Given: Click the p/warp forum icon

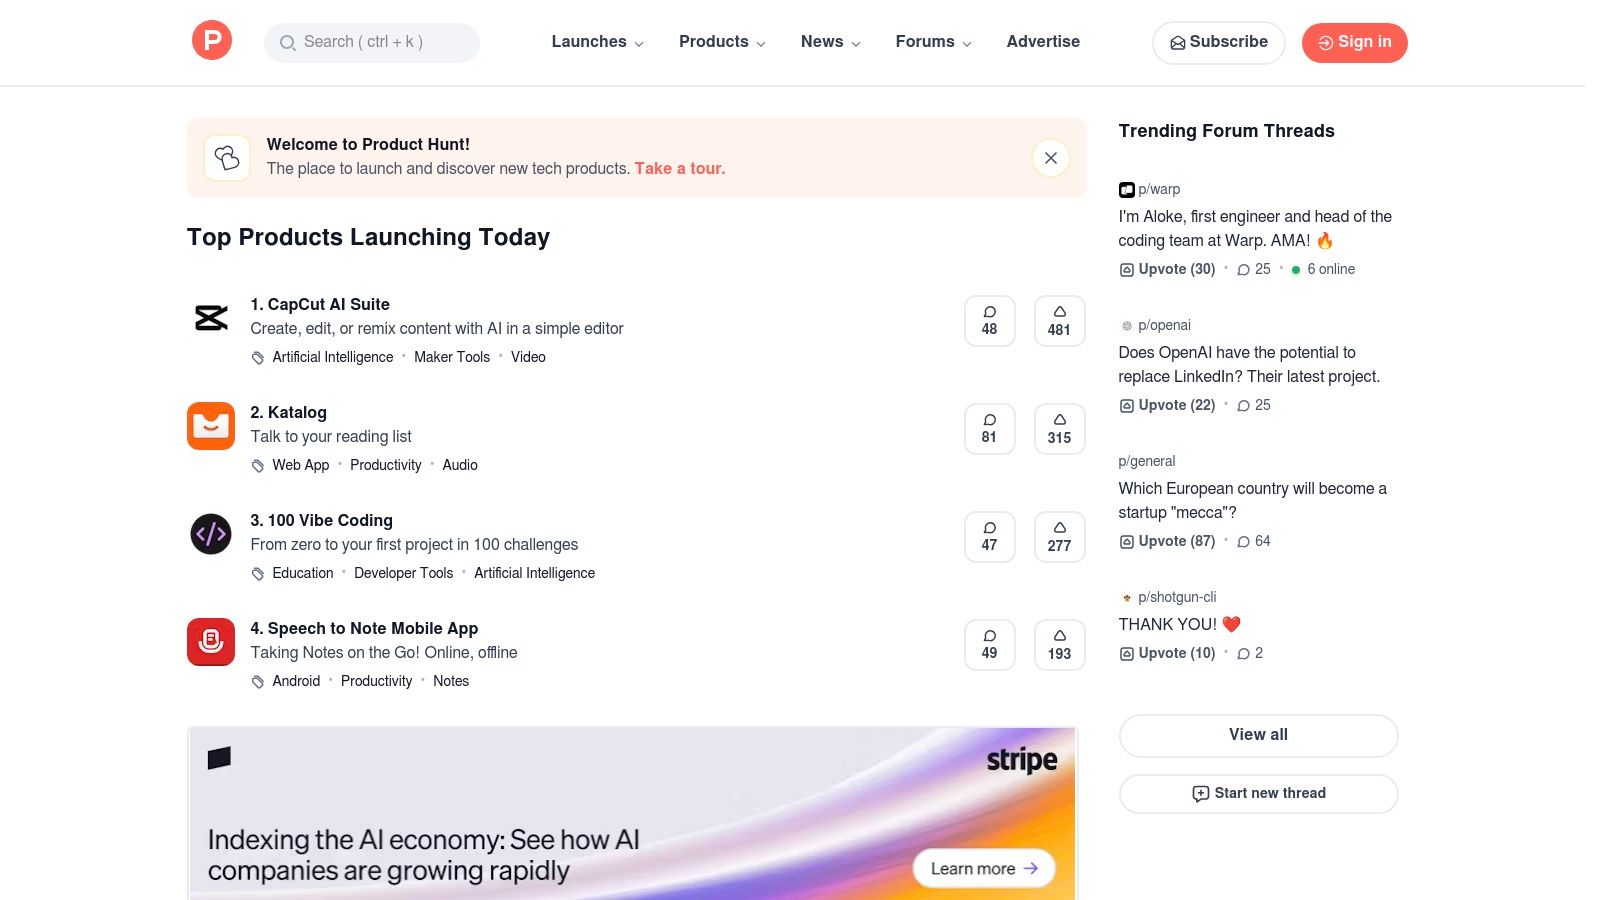Looking at the screenshot, I should tap(1126, 190).
